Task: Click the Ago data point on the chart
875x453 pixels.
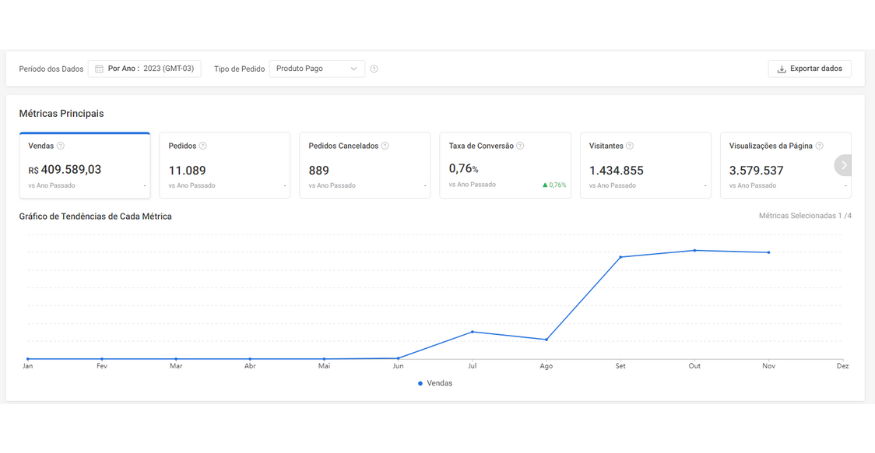Action: point(546,340)
